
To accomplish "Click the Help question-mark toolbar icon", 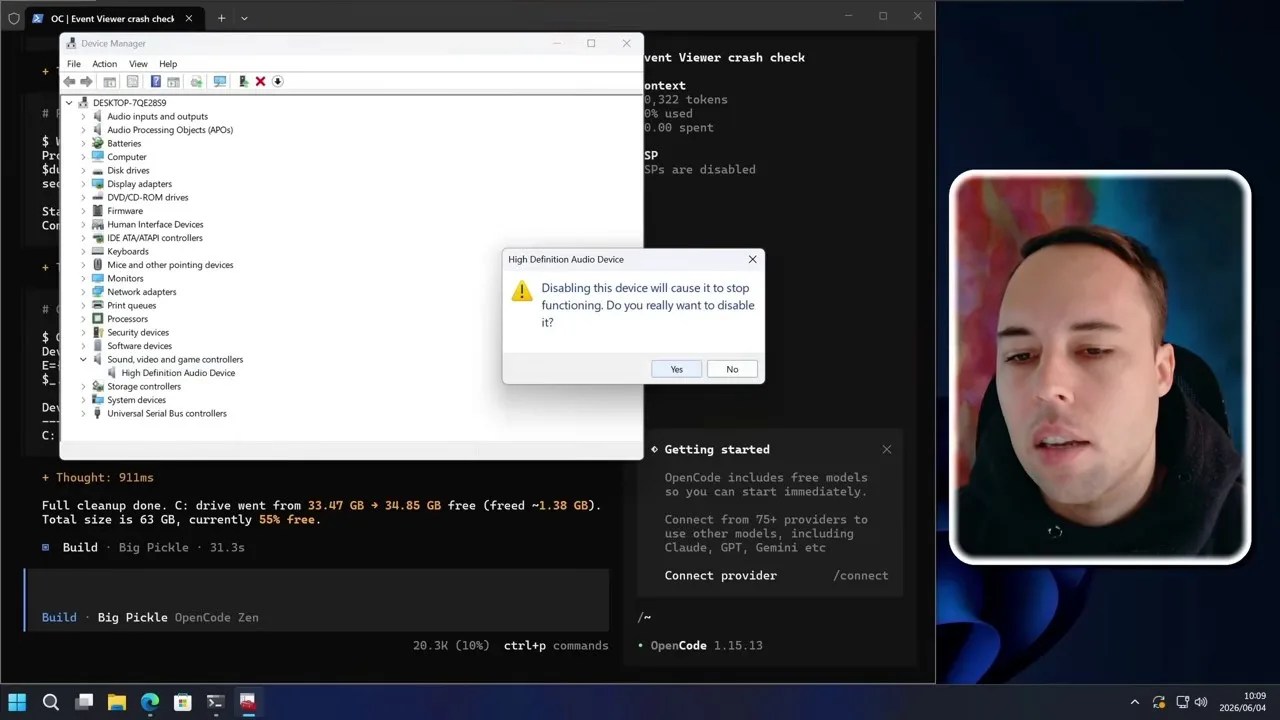I will 155,81.
